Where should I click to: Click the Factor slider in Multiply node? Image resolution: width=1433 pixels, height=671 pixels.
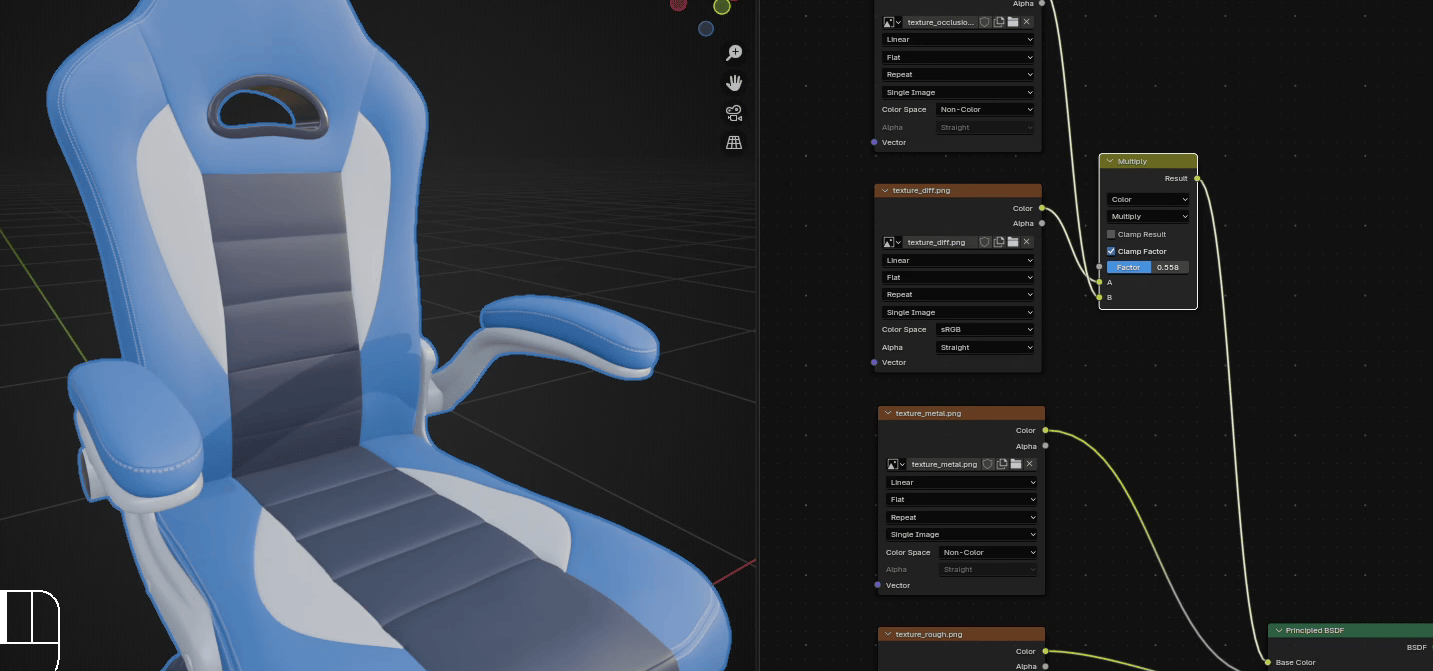coord(1147,267)
